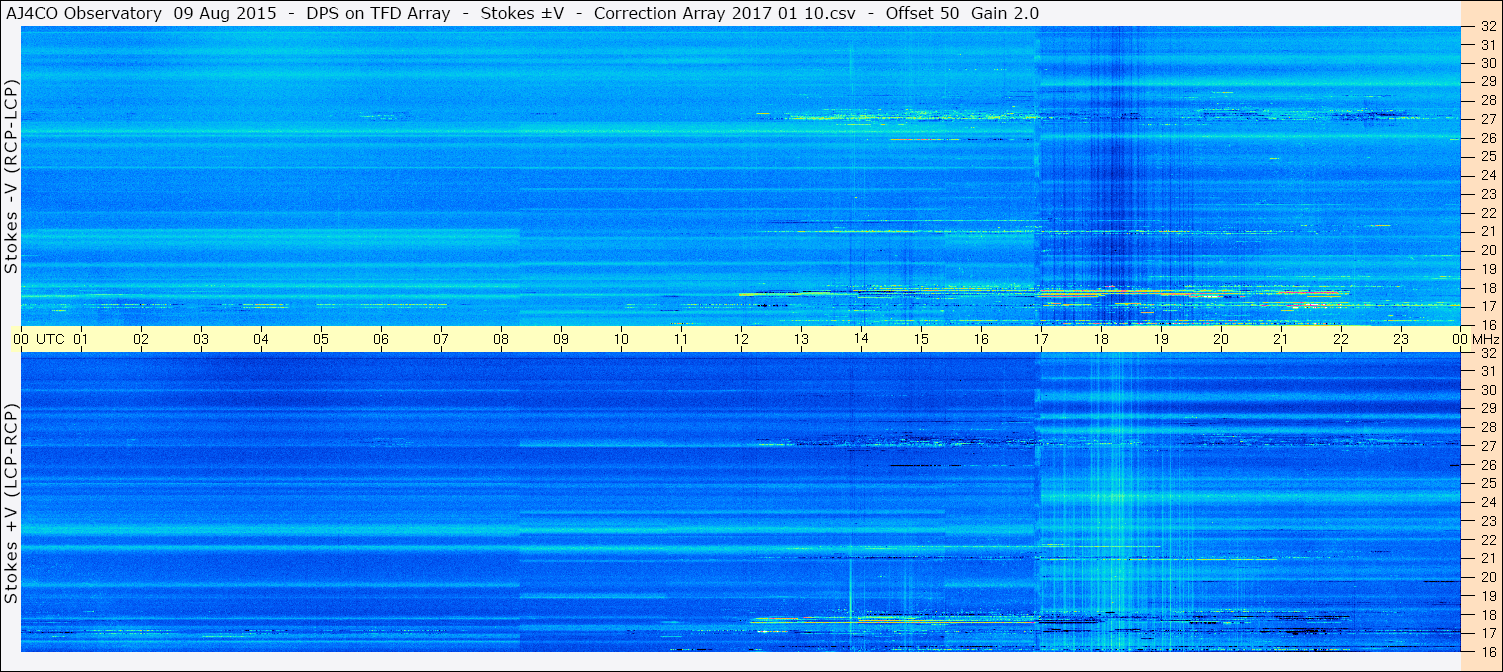Choose the 07 hour mark on time axis
Image resolution: width=1503 pixels, height=672 pixels.
[441, 339]
